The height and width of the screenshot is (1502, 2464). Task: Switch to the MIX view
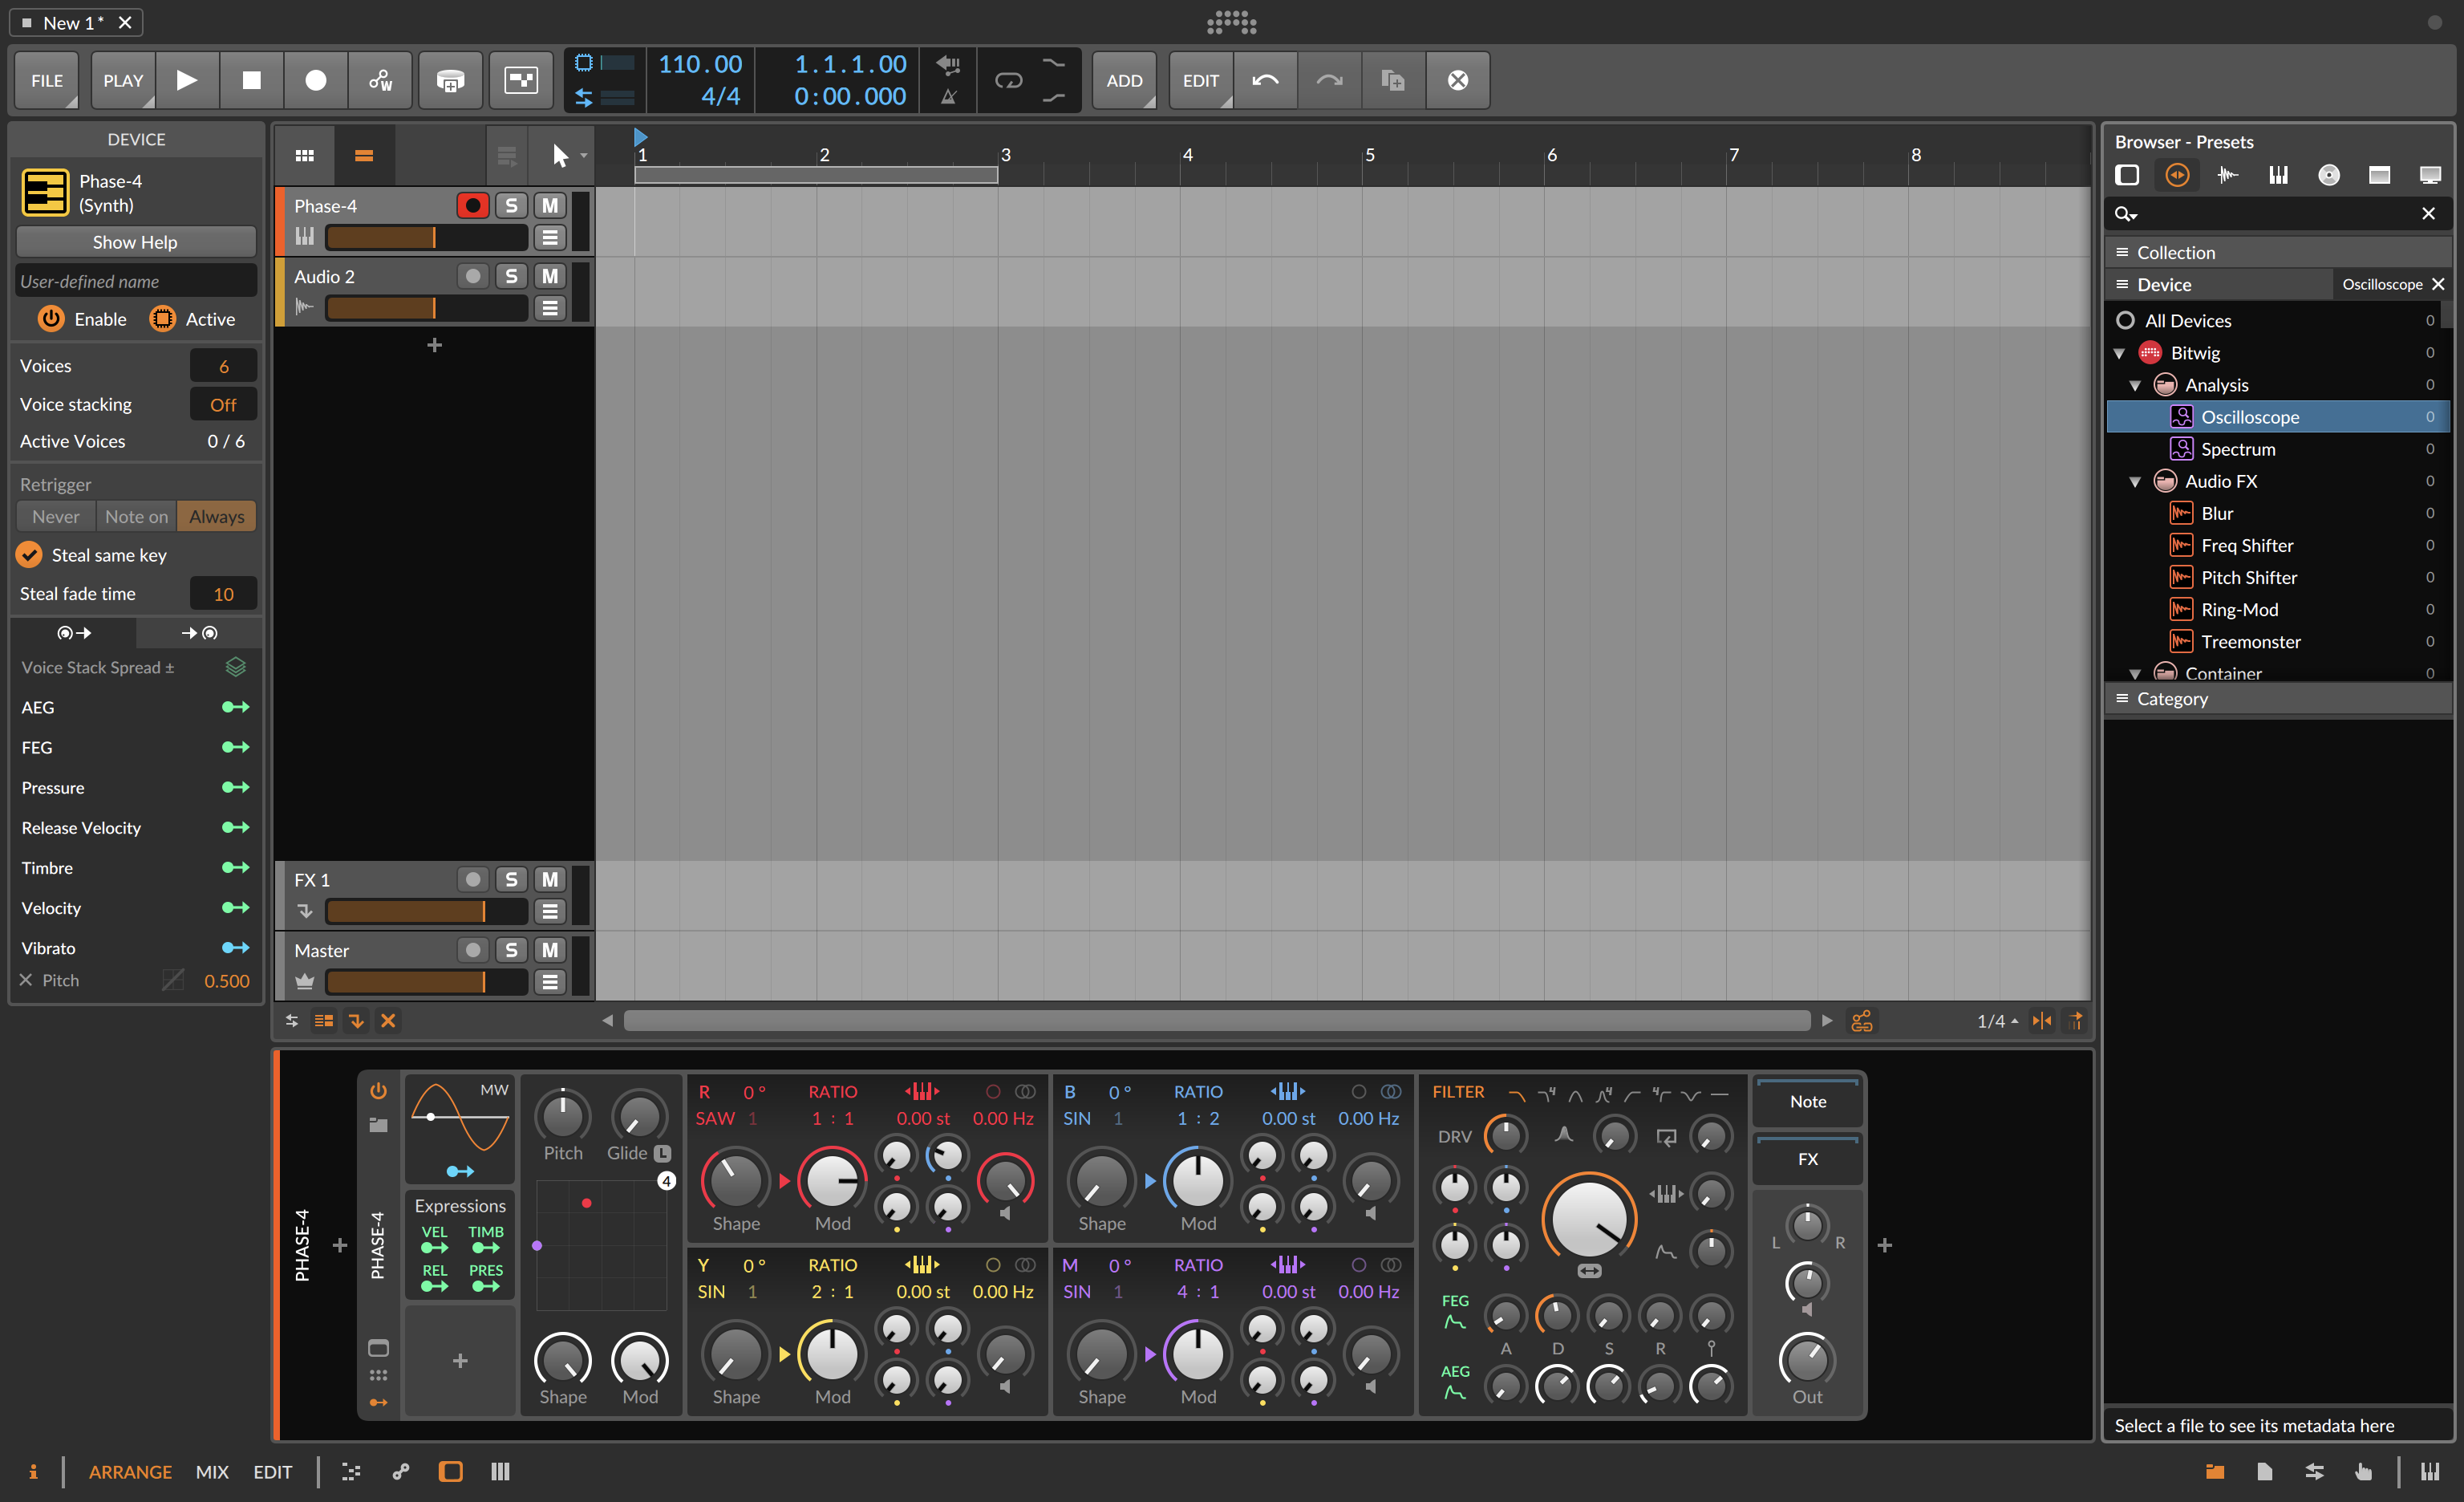(212, 1471)
